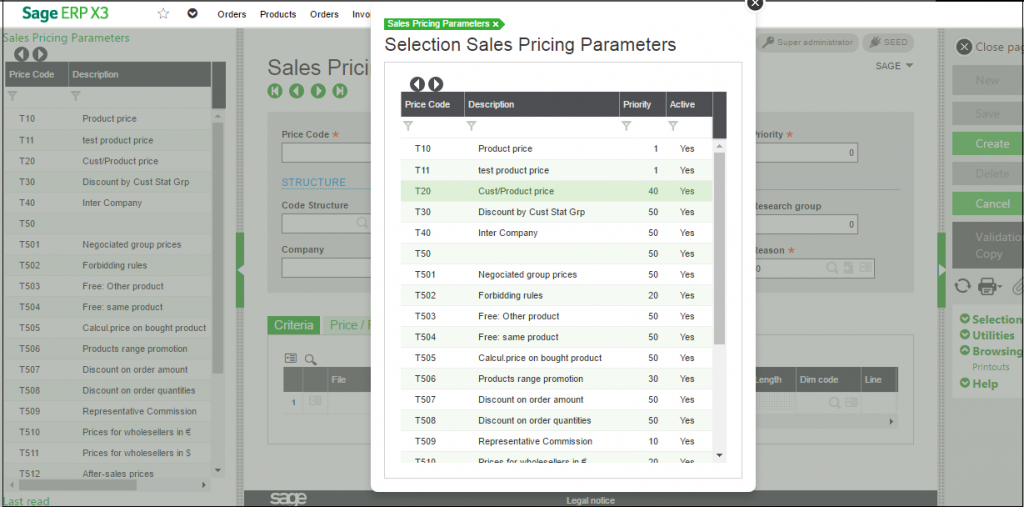Filter the Active column in dialog

click(x=673, y=126)
